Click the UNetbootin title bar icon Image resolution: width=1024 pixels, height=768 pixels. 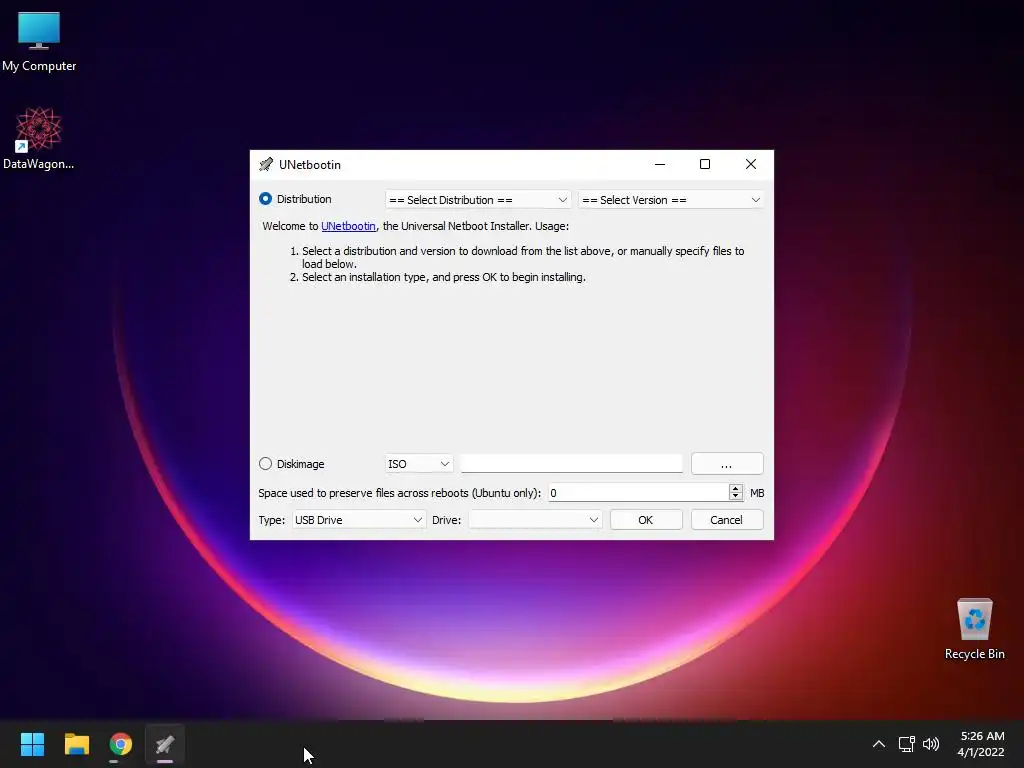pyautogui.click(x=266, y=165)
